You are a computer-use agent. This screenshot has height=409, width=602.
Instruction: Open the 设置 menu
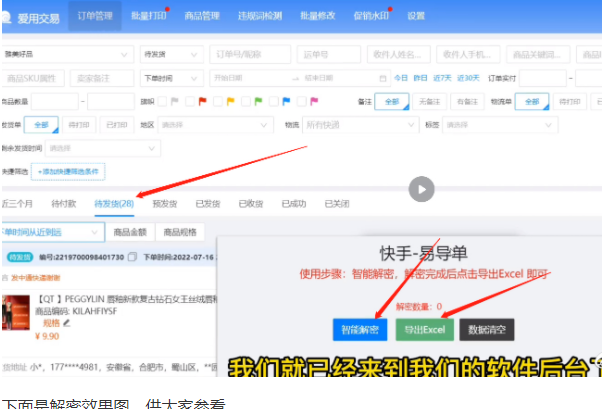pyautogui.click(x=416, y=16)
